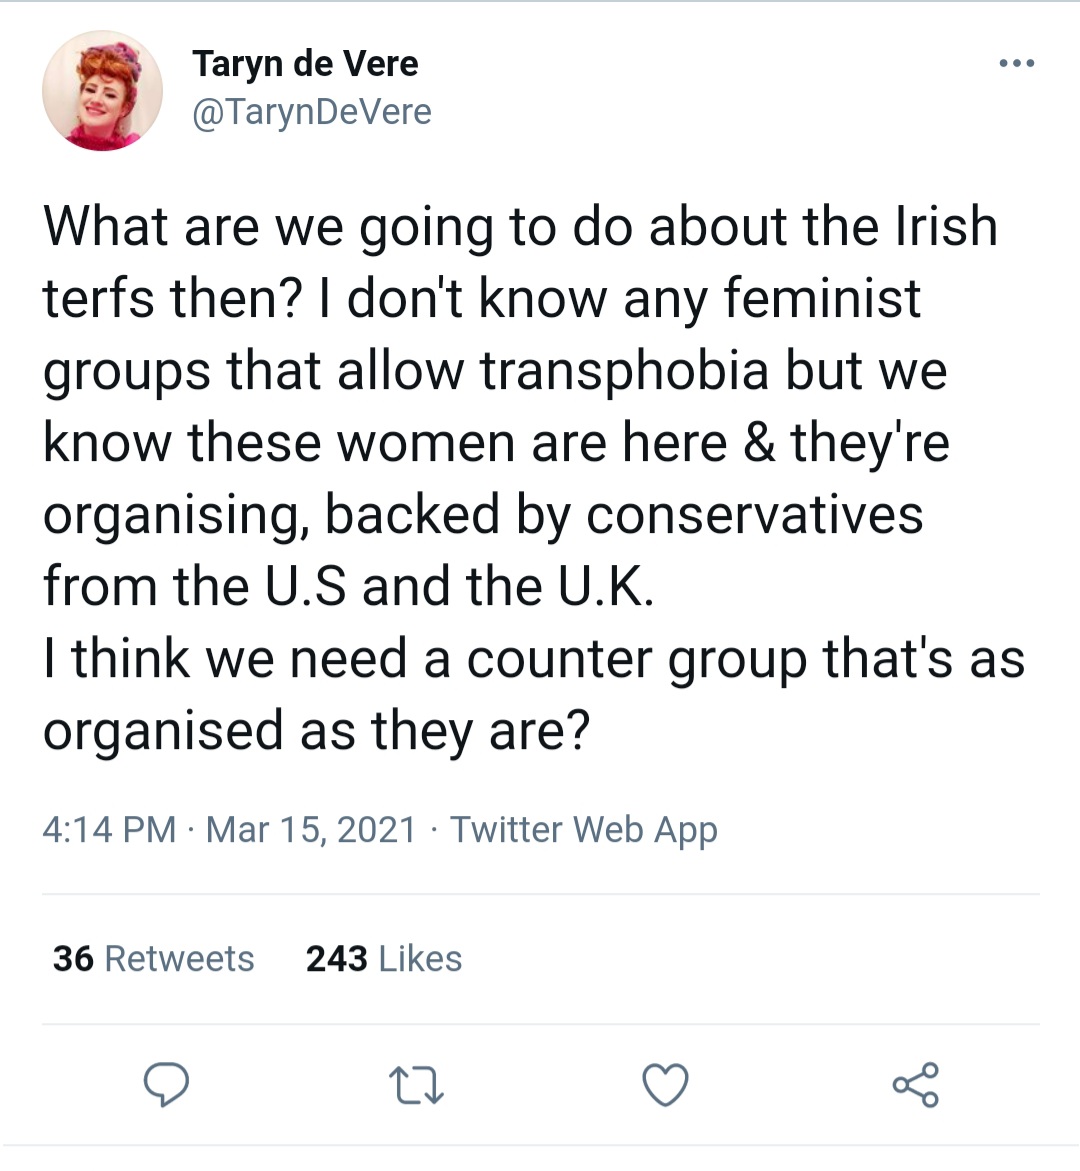View Taryn de Vere's profile picture
The width and height of the screenshot is (1080, 1171).
coord(102,90)
